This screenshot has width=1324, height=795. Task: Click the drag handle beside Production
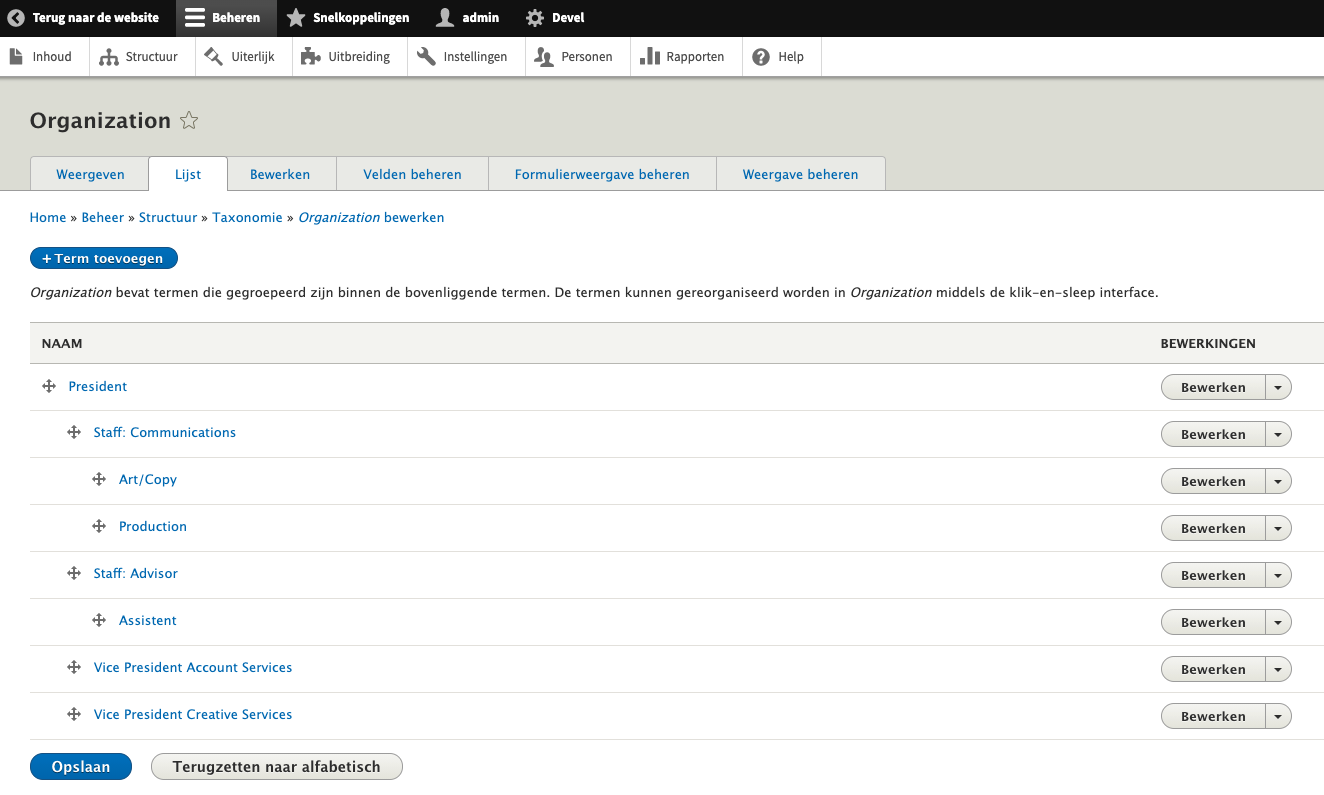point(99,527)
